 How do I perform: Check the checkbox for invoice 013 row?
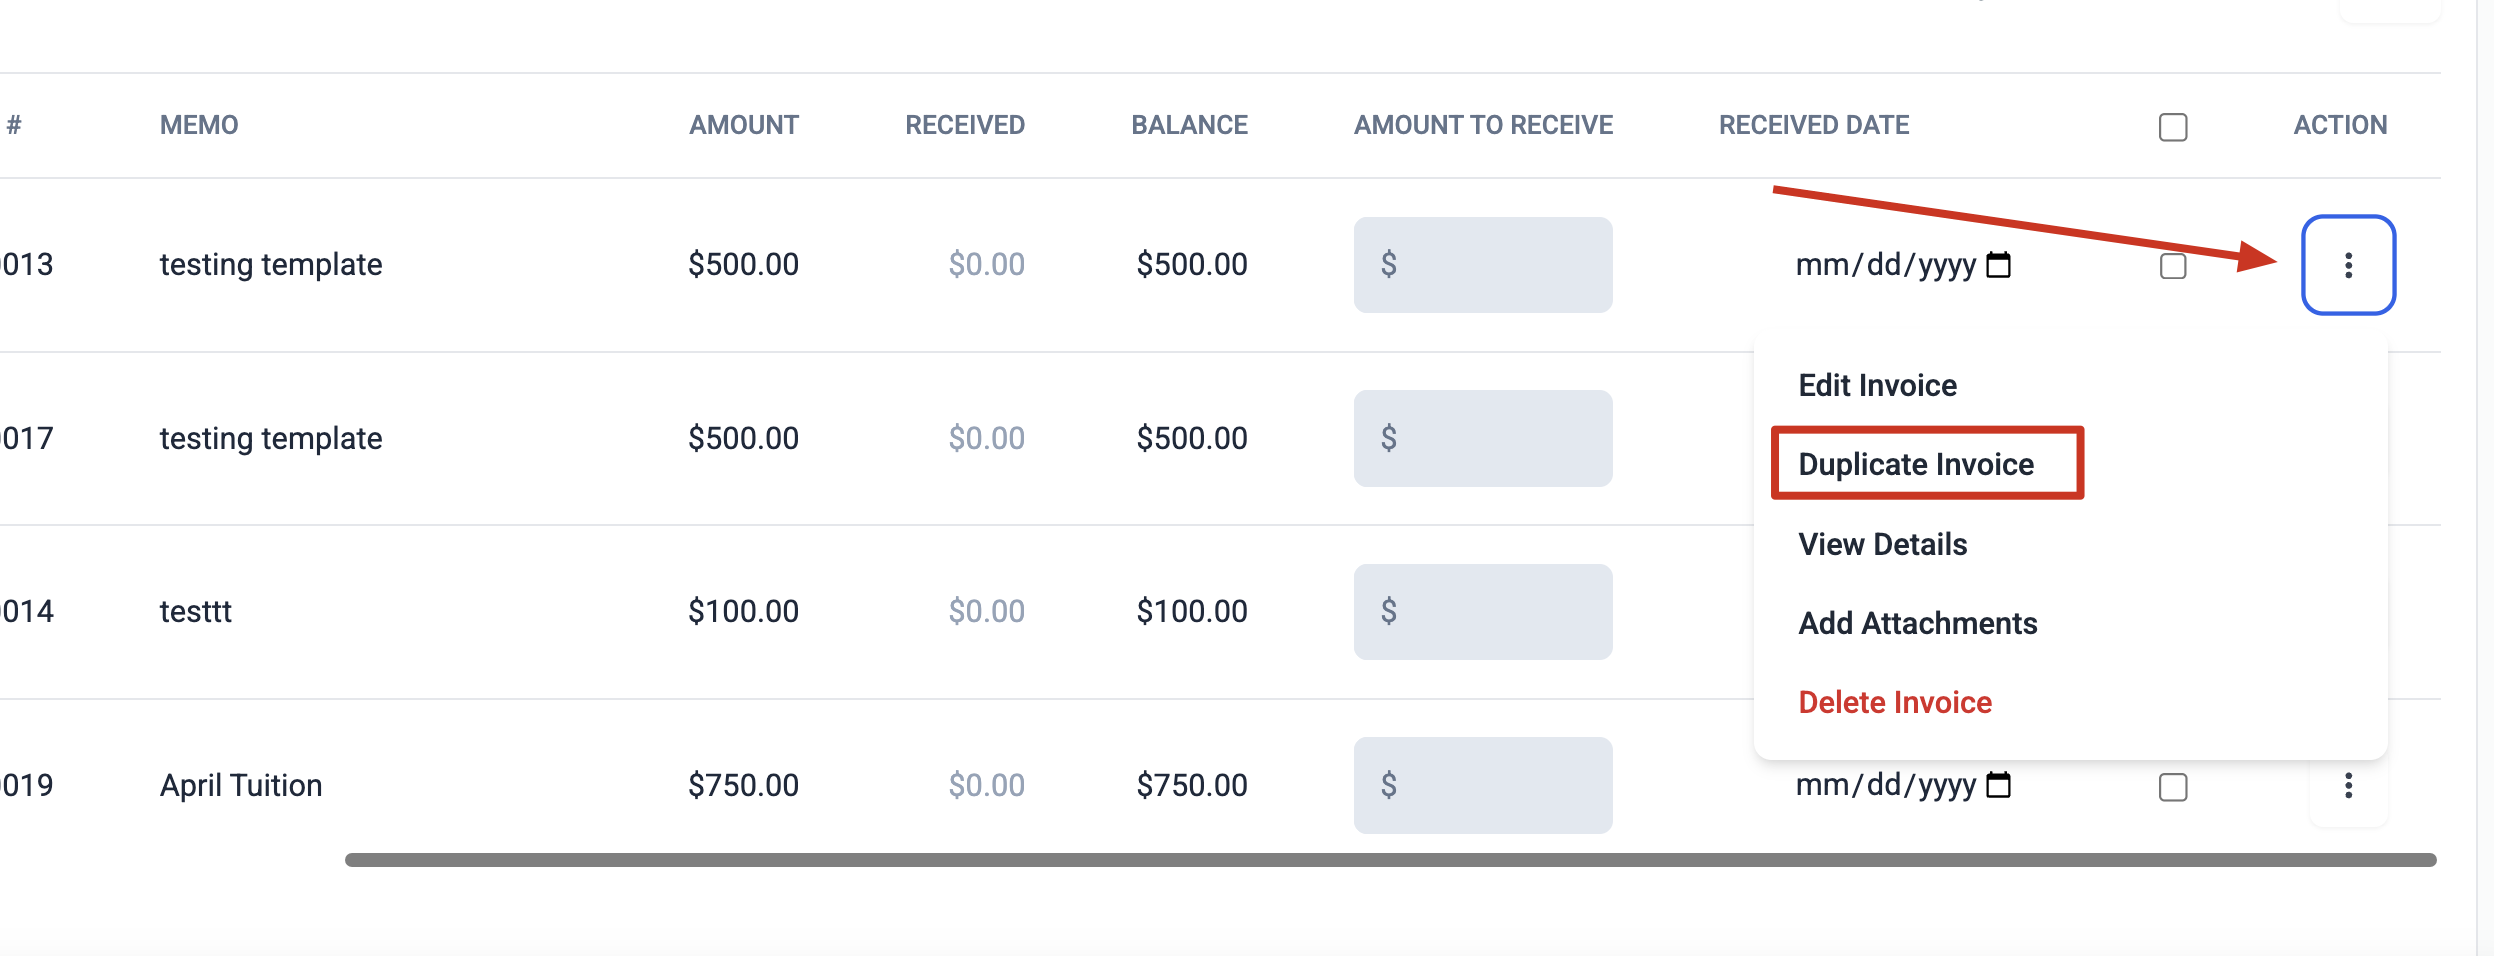coord(2173,266)
